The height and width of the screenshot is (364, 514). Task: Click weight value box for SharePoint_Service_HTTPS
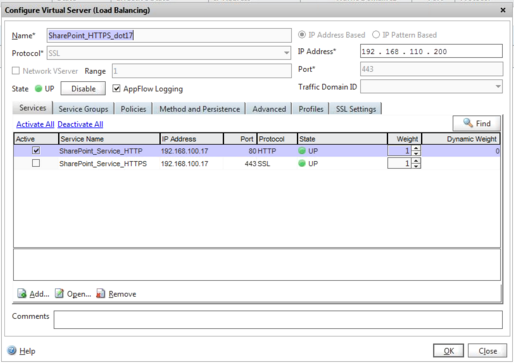(x=399, y=163)
